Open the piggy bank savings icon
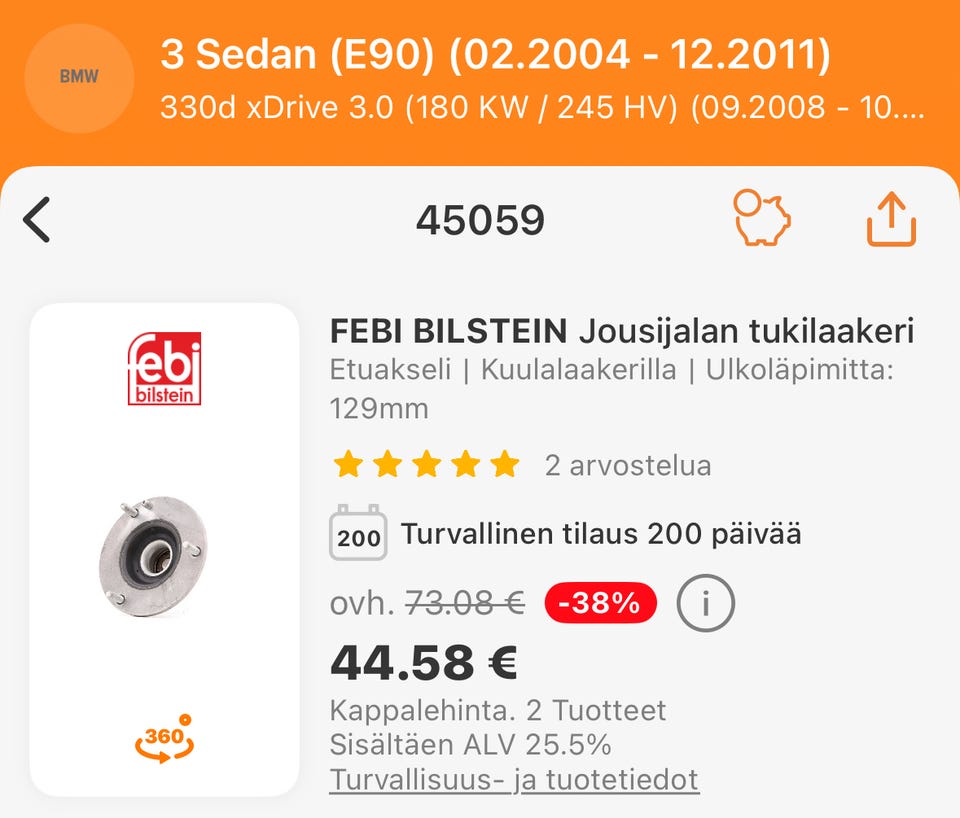 pos(762,219)
